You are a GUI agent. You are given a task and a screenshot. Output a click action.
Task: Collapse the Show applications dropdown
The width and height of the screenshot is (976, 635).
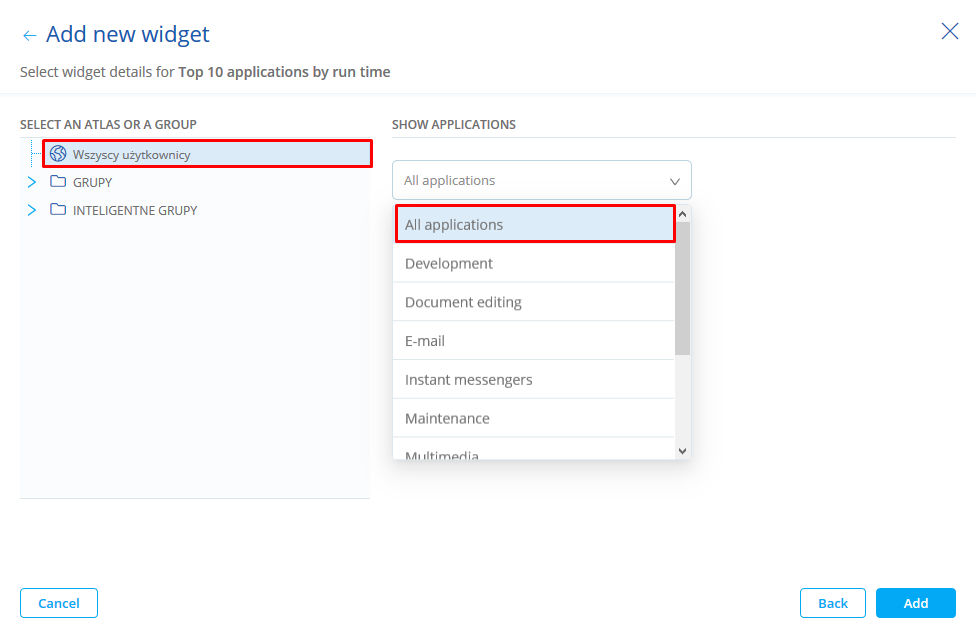click(674, 181)
